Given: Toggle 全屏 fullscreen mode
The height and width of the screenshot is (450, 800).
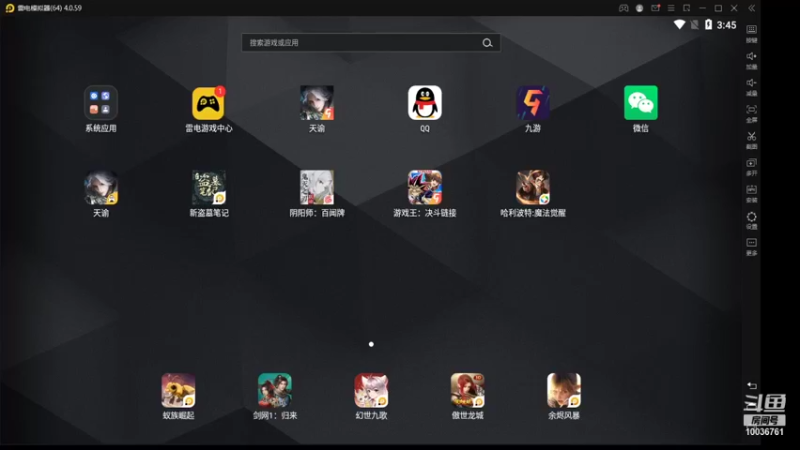Looking at the screenshot, I should click(752, 113).
